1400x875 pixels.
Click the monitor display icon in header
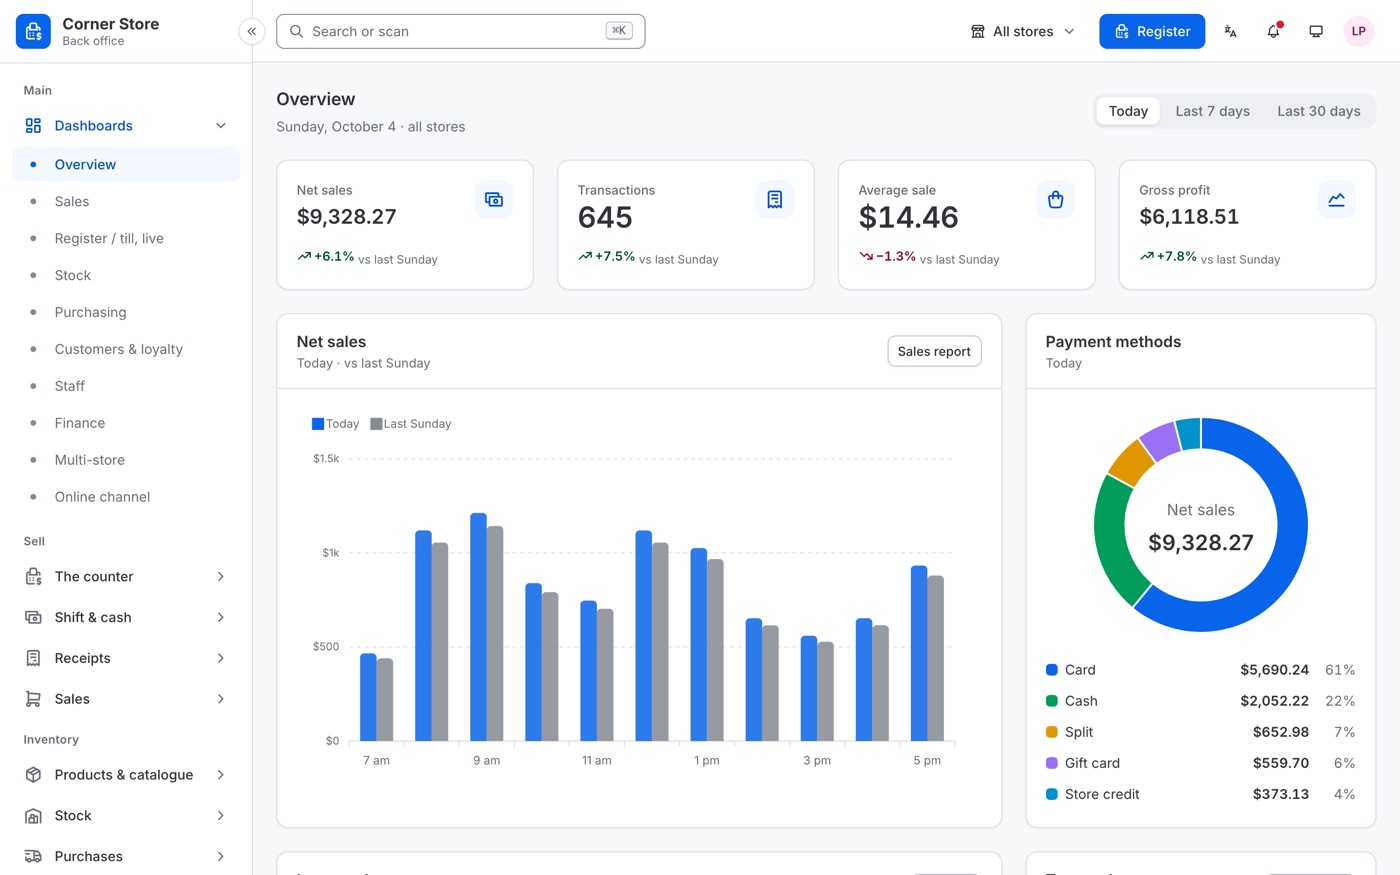[x=1316, y=31]
